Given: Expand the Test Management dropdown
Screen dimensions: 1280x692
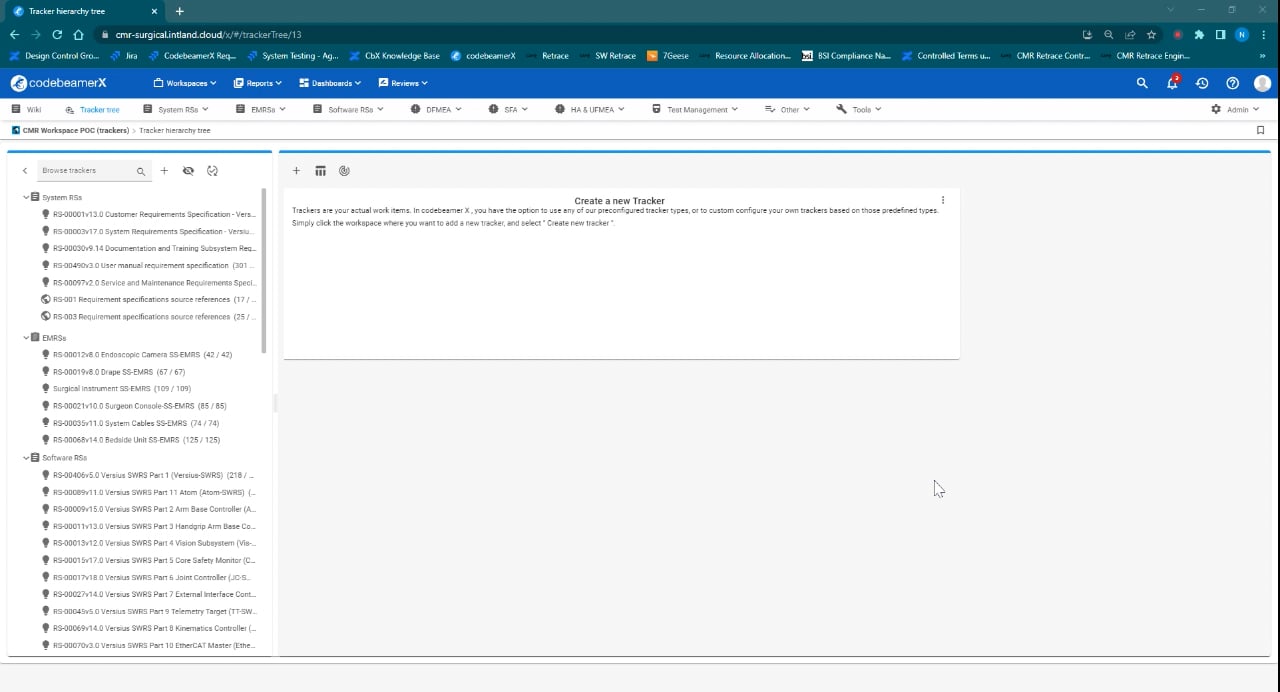Looking at the screenshot, I should [694, 109].
